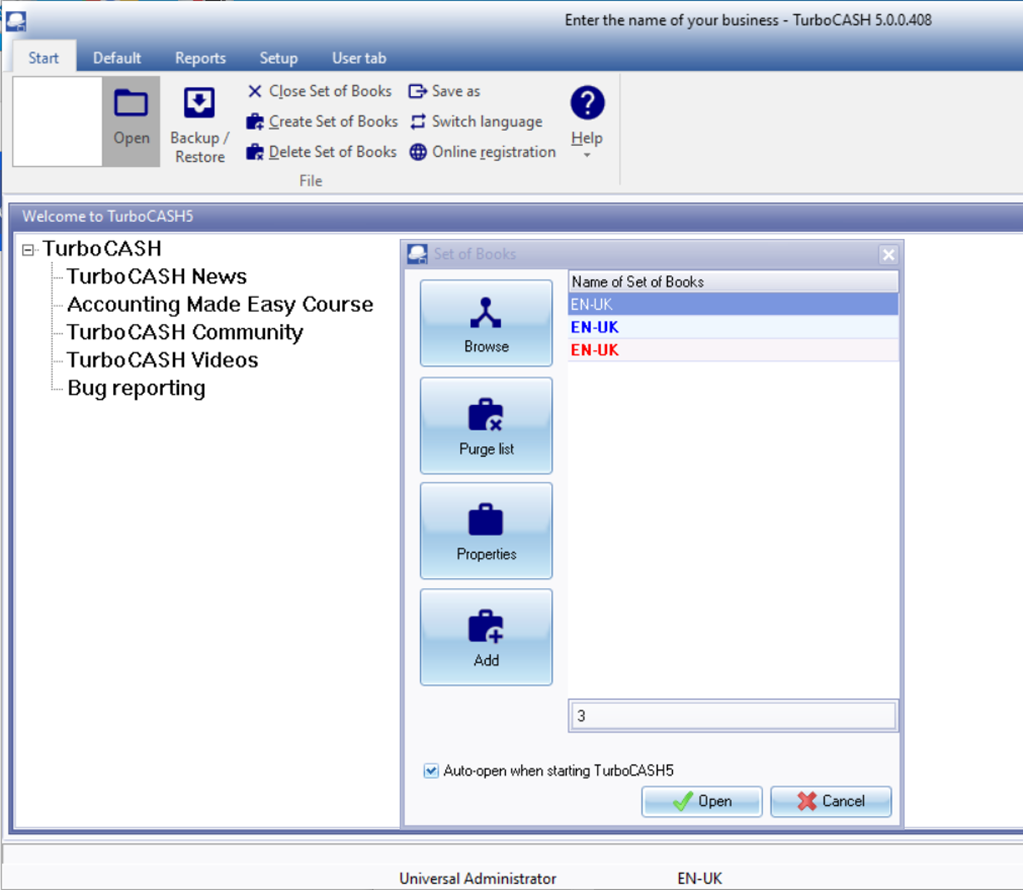The width and height of the screenshot is (1023, 890).
Task: Open Properties of the set of books
Action: (486, 531)
